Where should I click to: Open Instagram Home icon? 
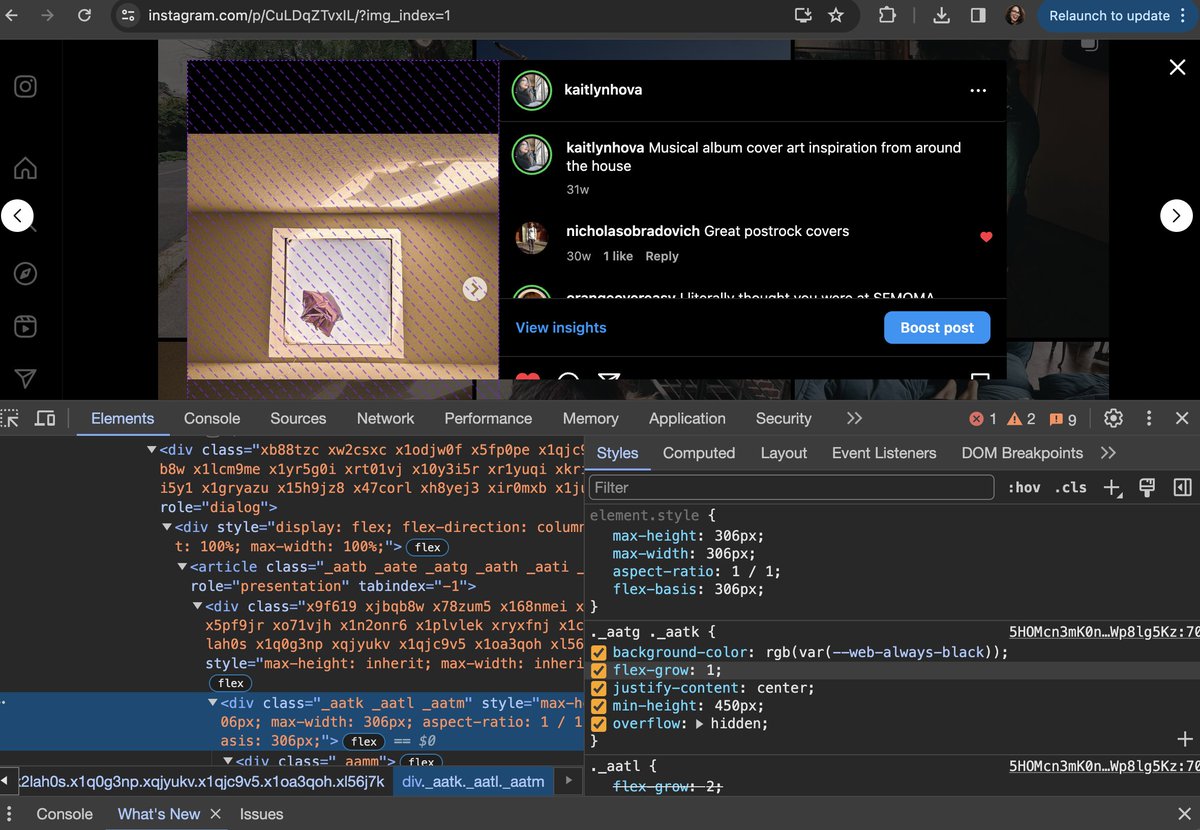[x=26, y=168]
